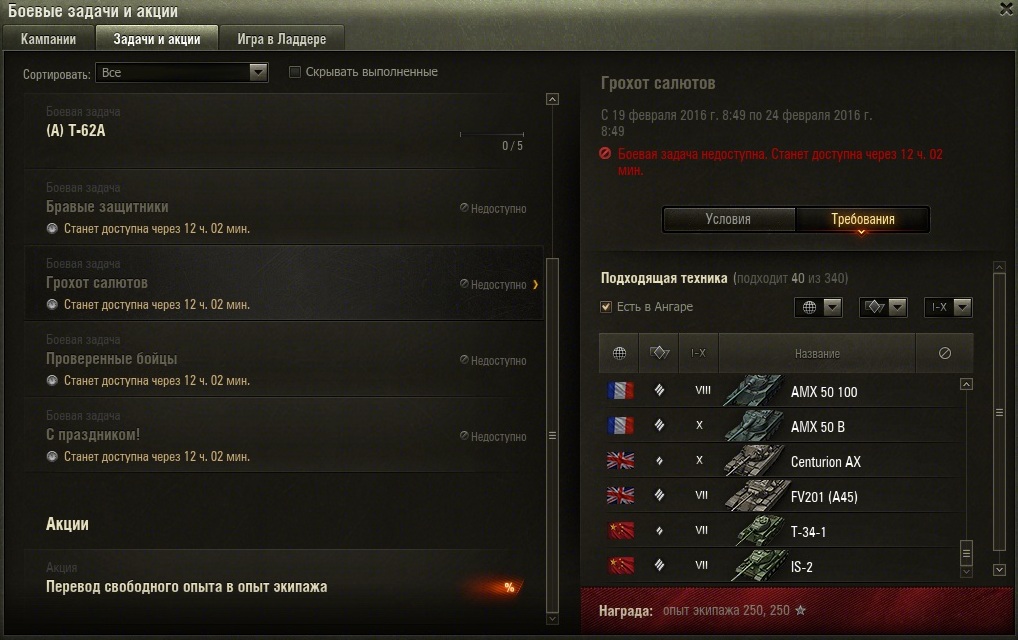
Task: Click the percent discount icon on crew experience promo
Action: click(x=509, y=587)
